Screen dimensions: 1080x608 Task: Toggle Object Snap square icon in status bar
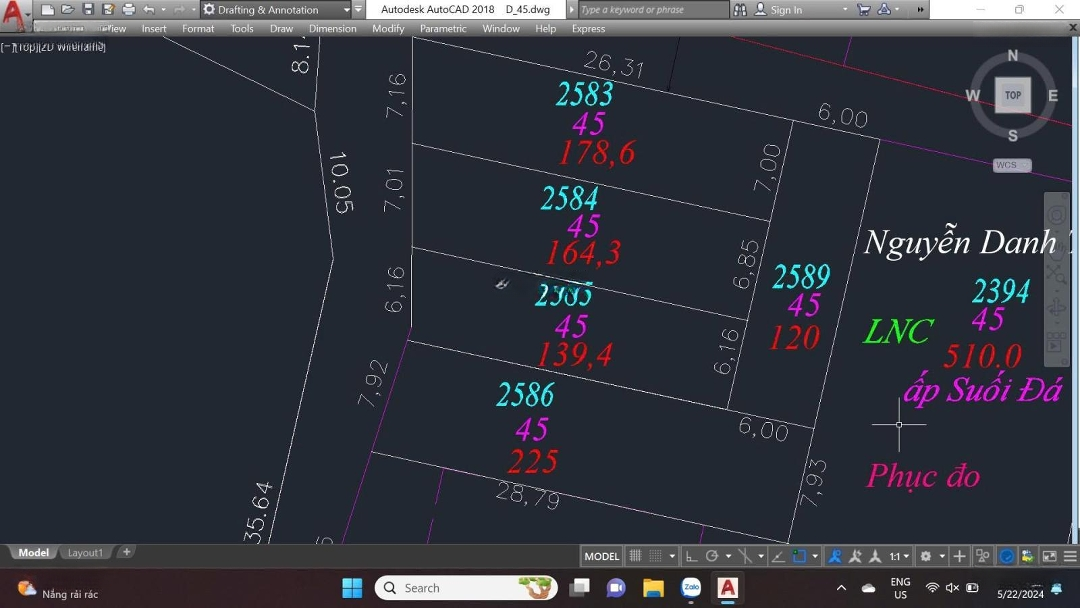click(x=799, y=556)
